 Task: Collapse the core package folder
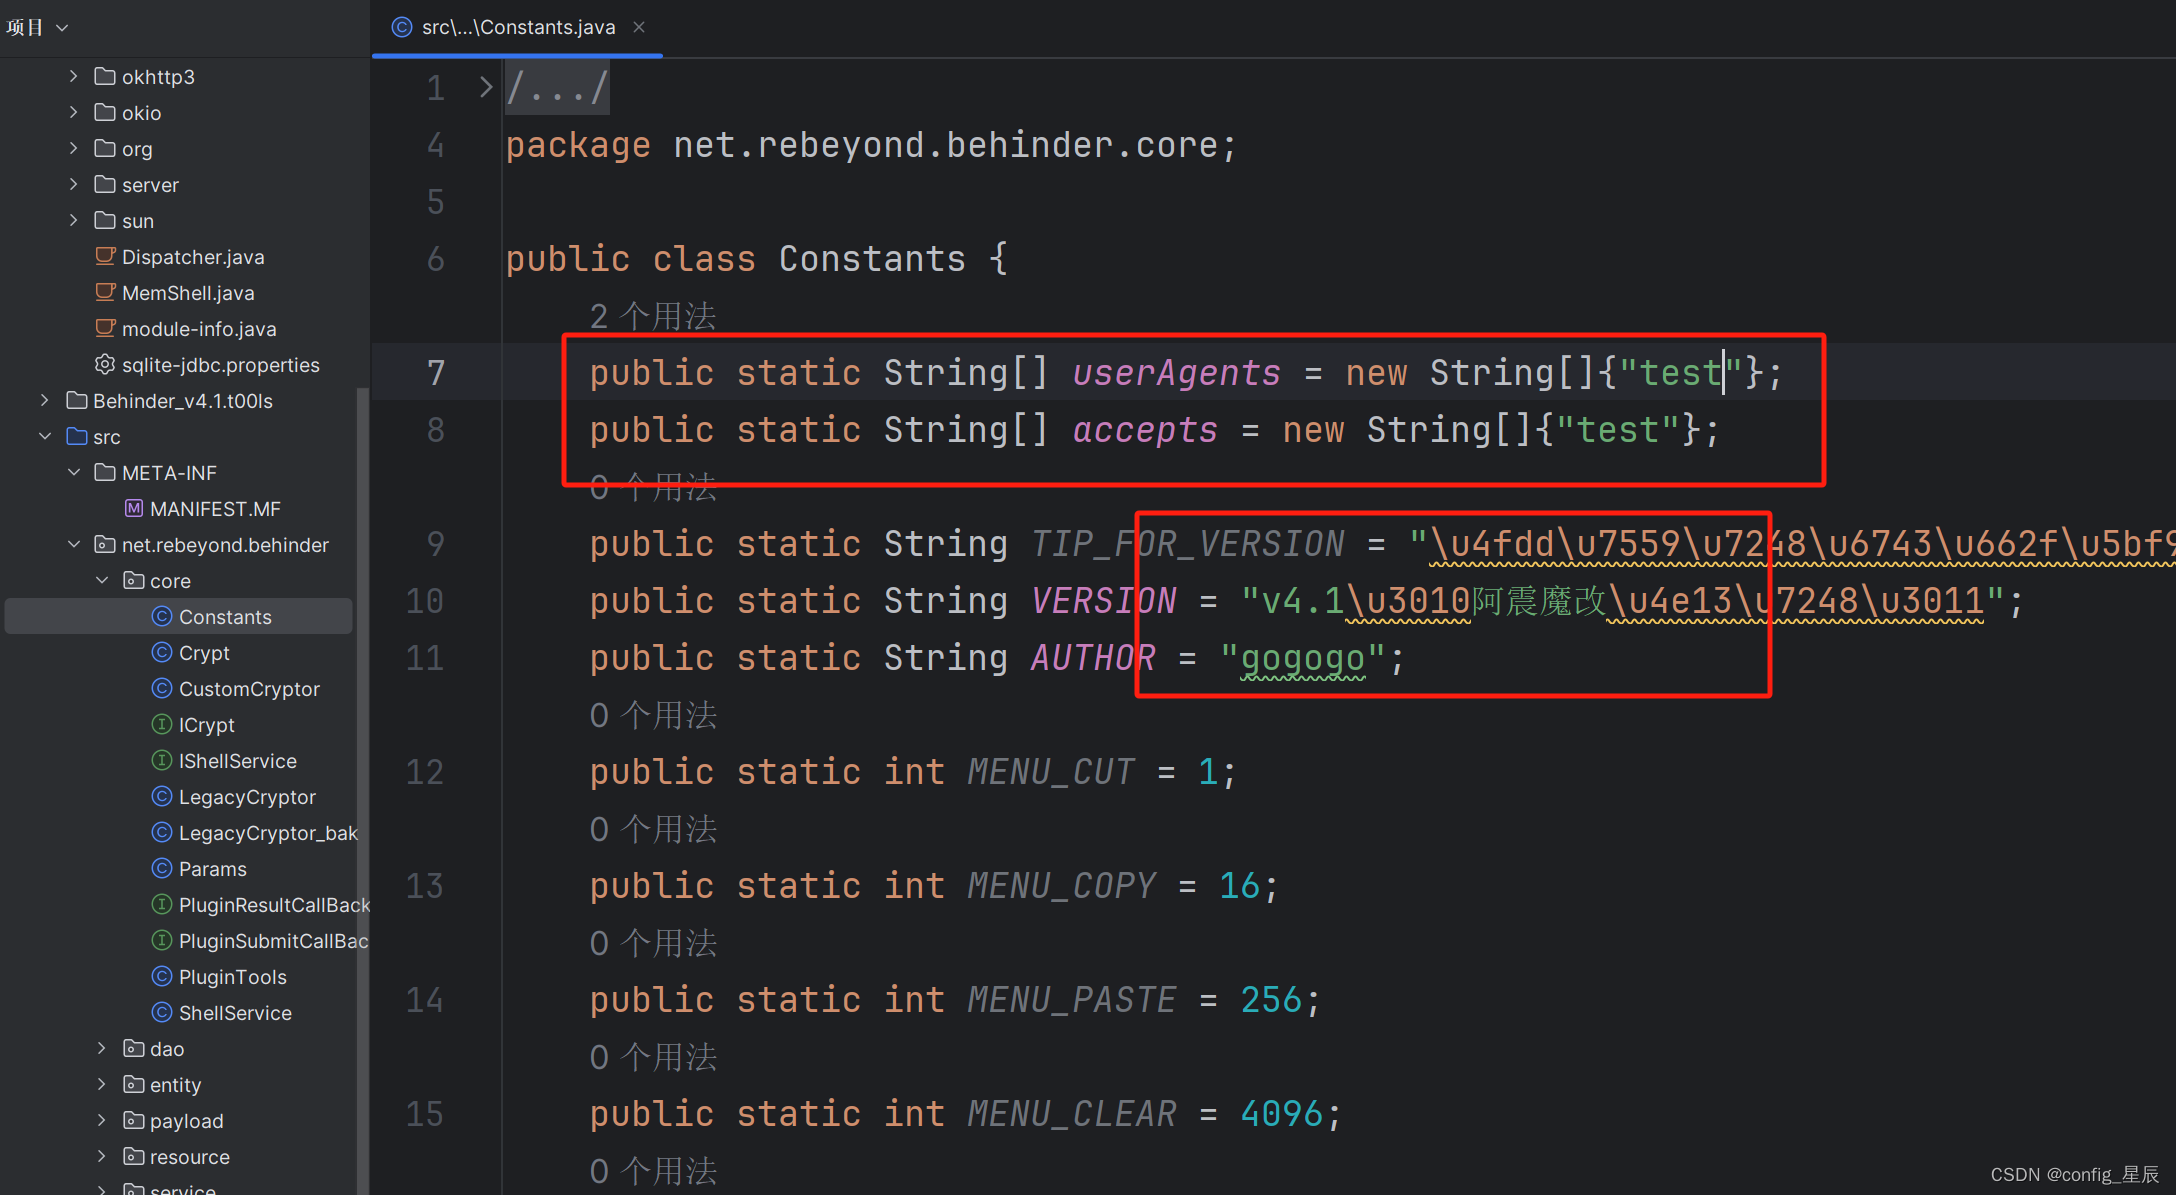click(x=99, y=578)
